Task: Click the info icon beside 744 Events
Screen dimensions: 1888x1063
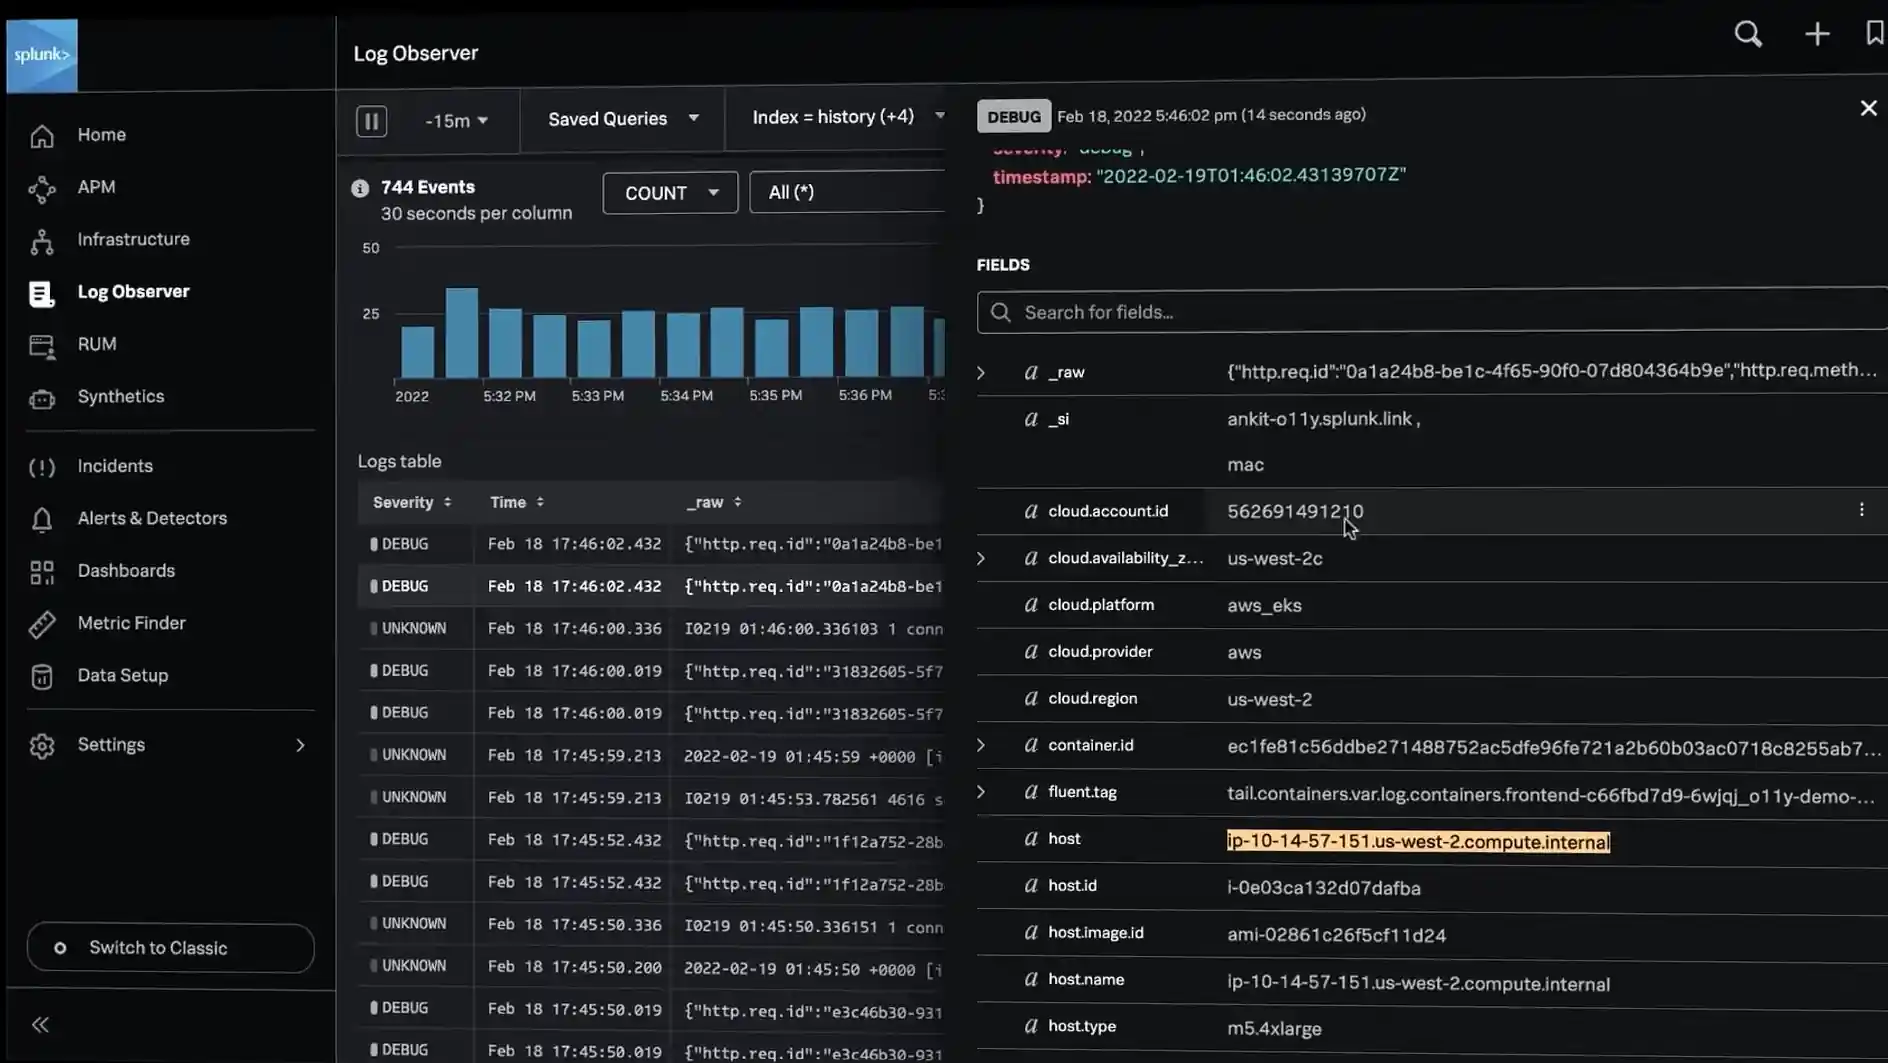Action: [360, 188]
